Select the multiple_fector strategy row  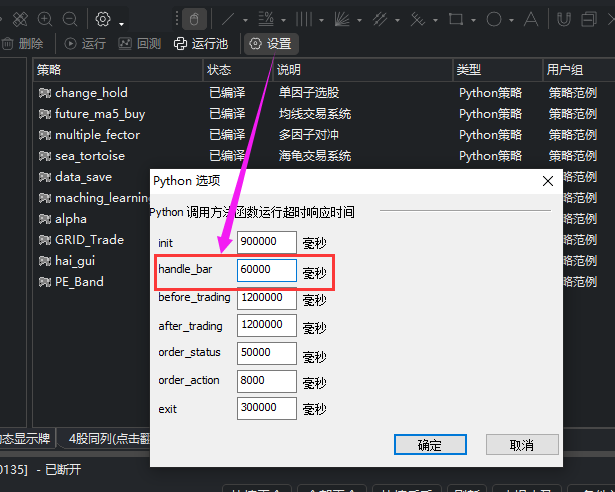[324, 135]
